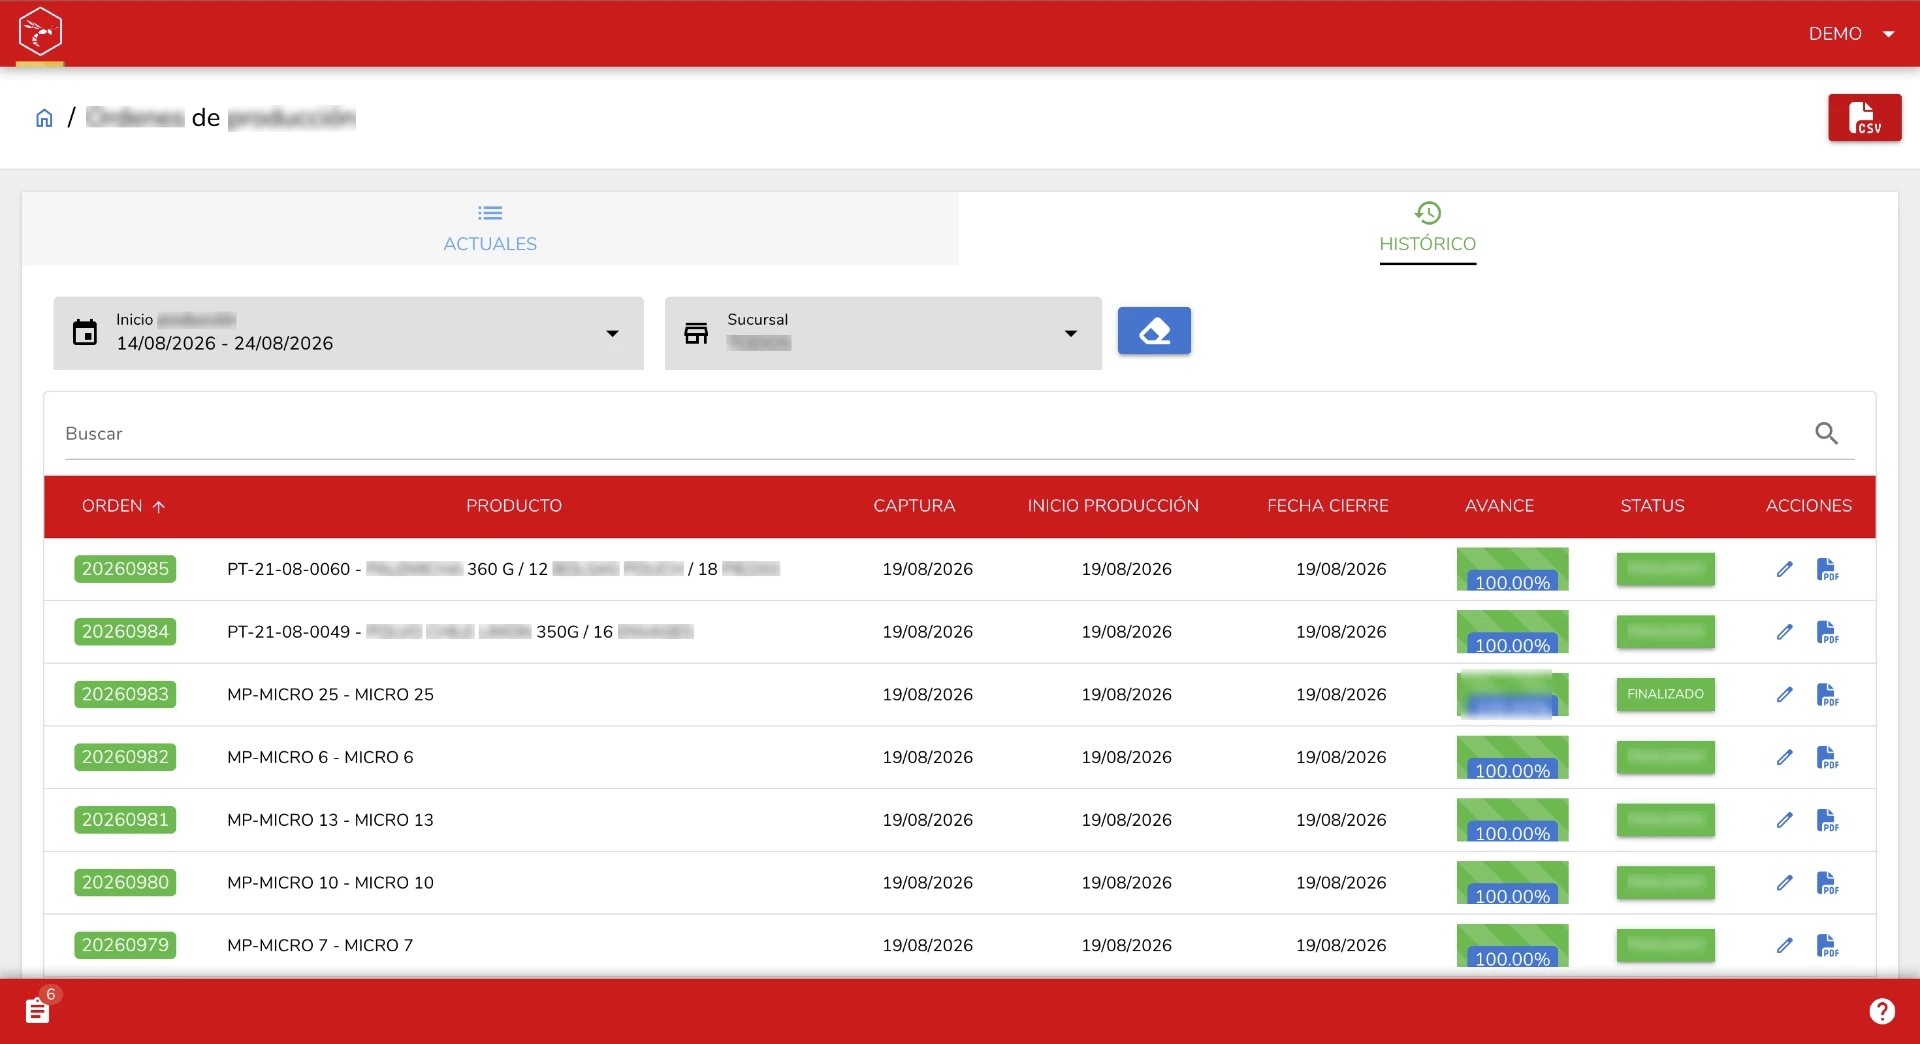Edit order 20260983 with pencil icon

1784,694
